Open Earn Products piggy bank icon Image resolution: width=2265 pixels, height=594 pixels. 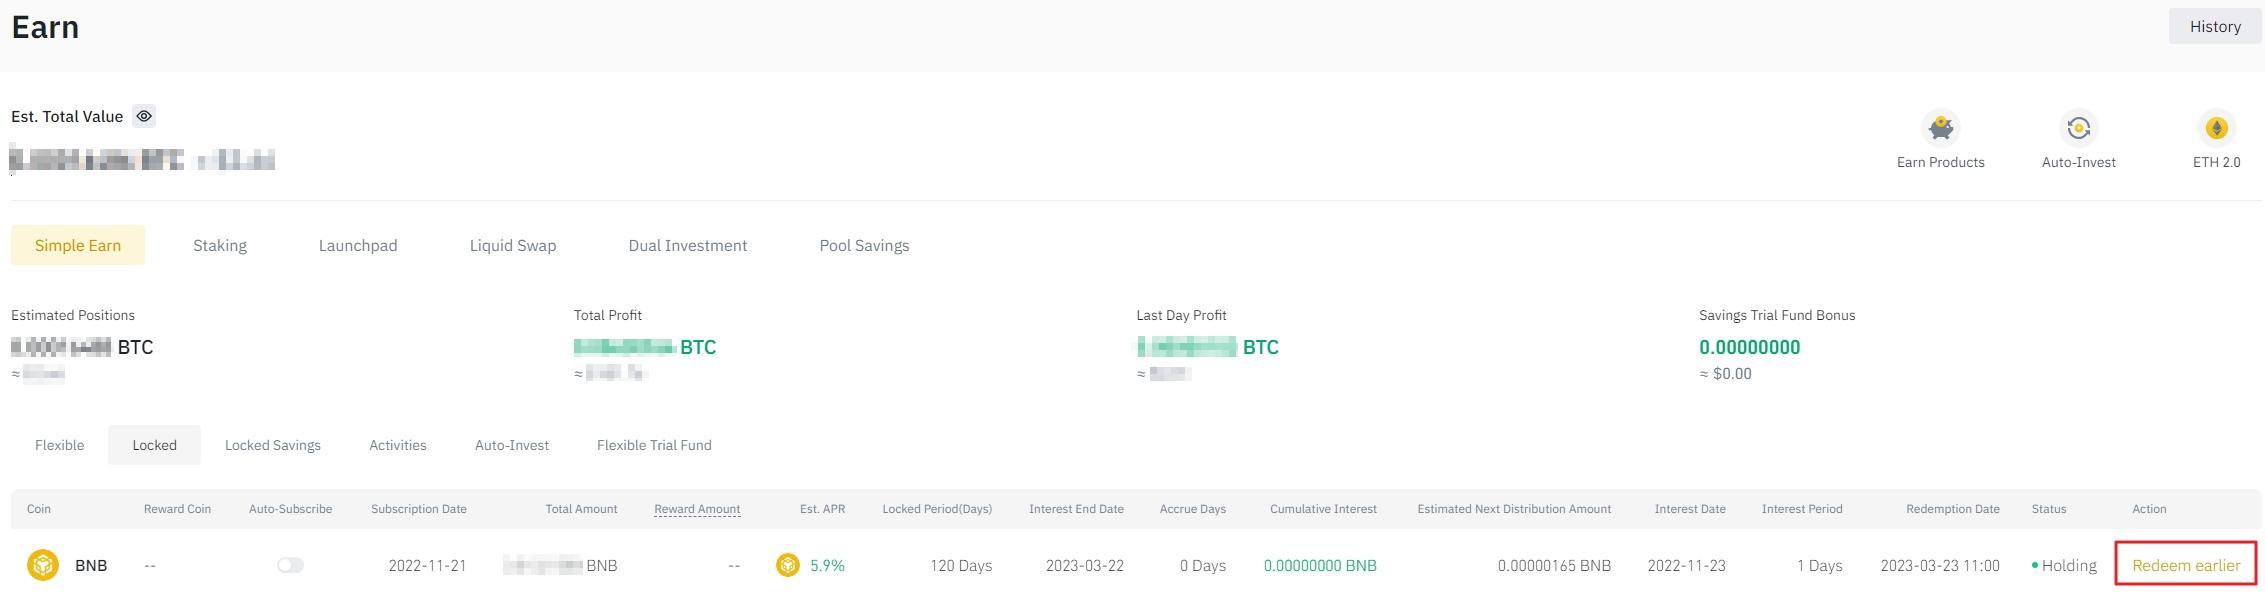tap(1940, 129)
